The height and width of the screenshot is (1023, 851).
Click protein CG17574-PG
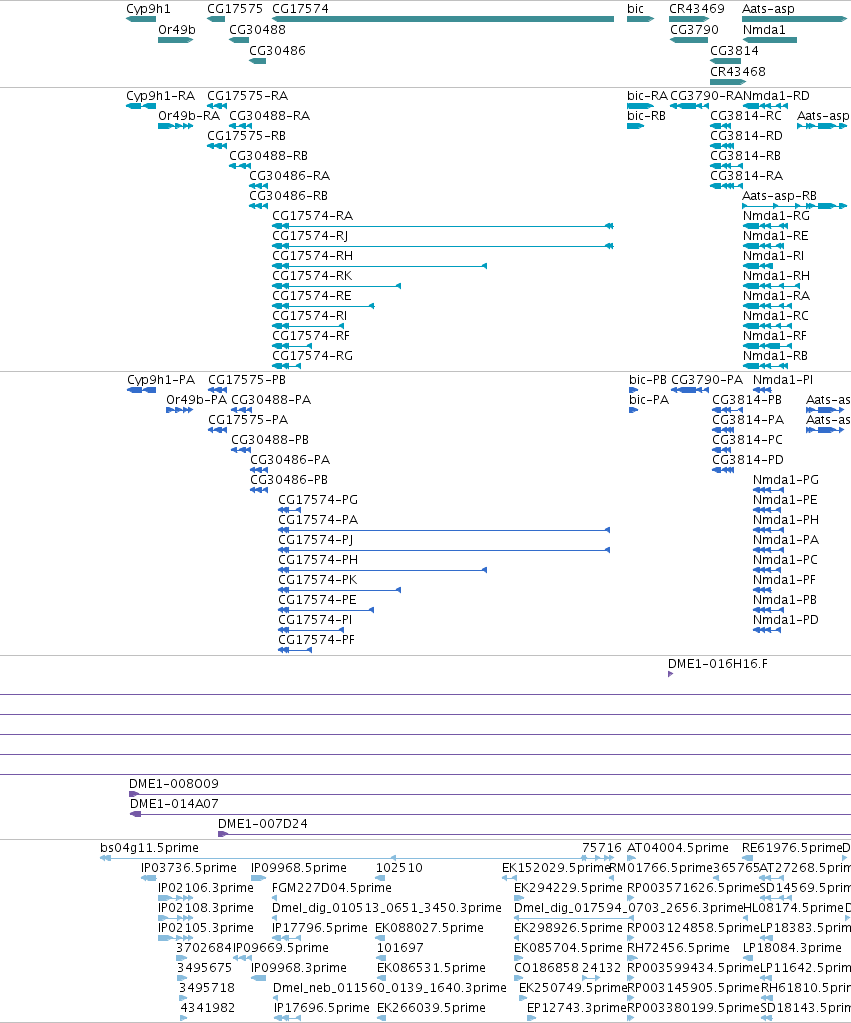[290, 510]
